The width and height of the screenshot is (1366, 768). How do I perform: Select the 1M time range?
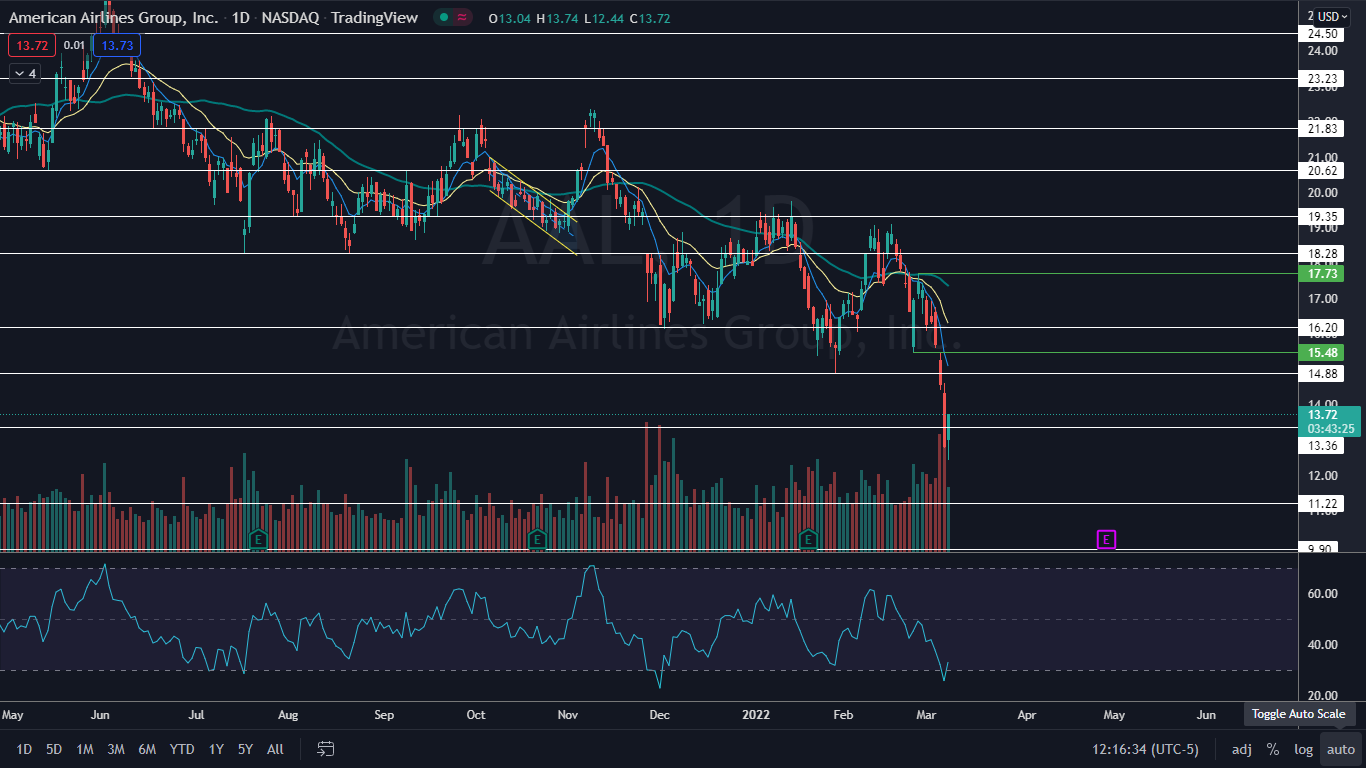coord(85,749)
